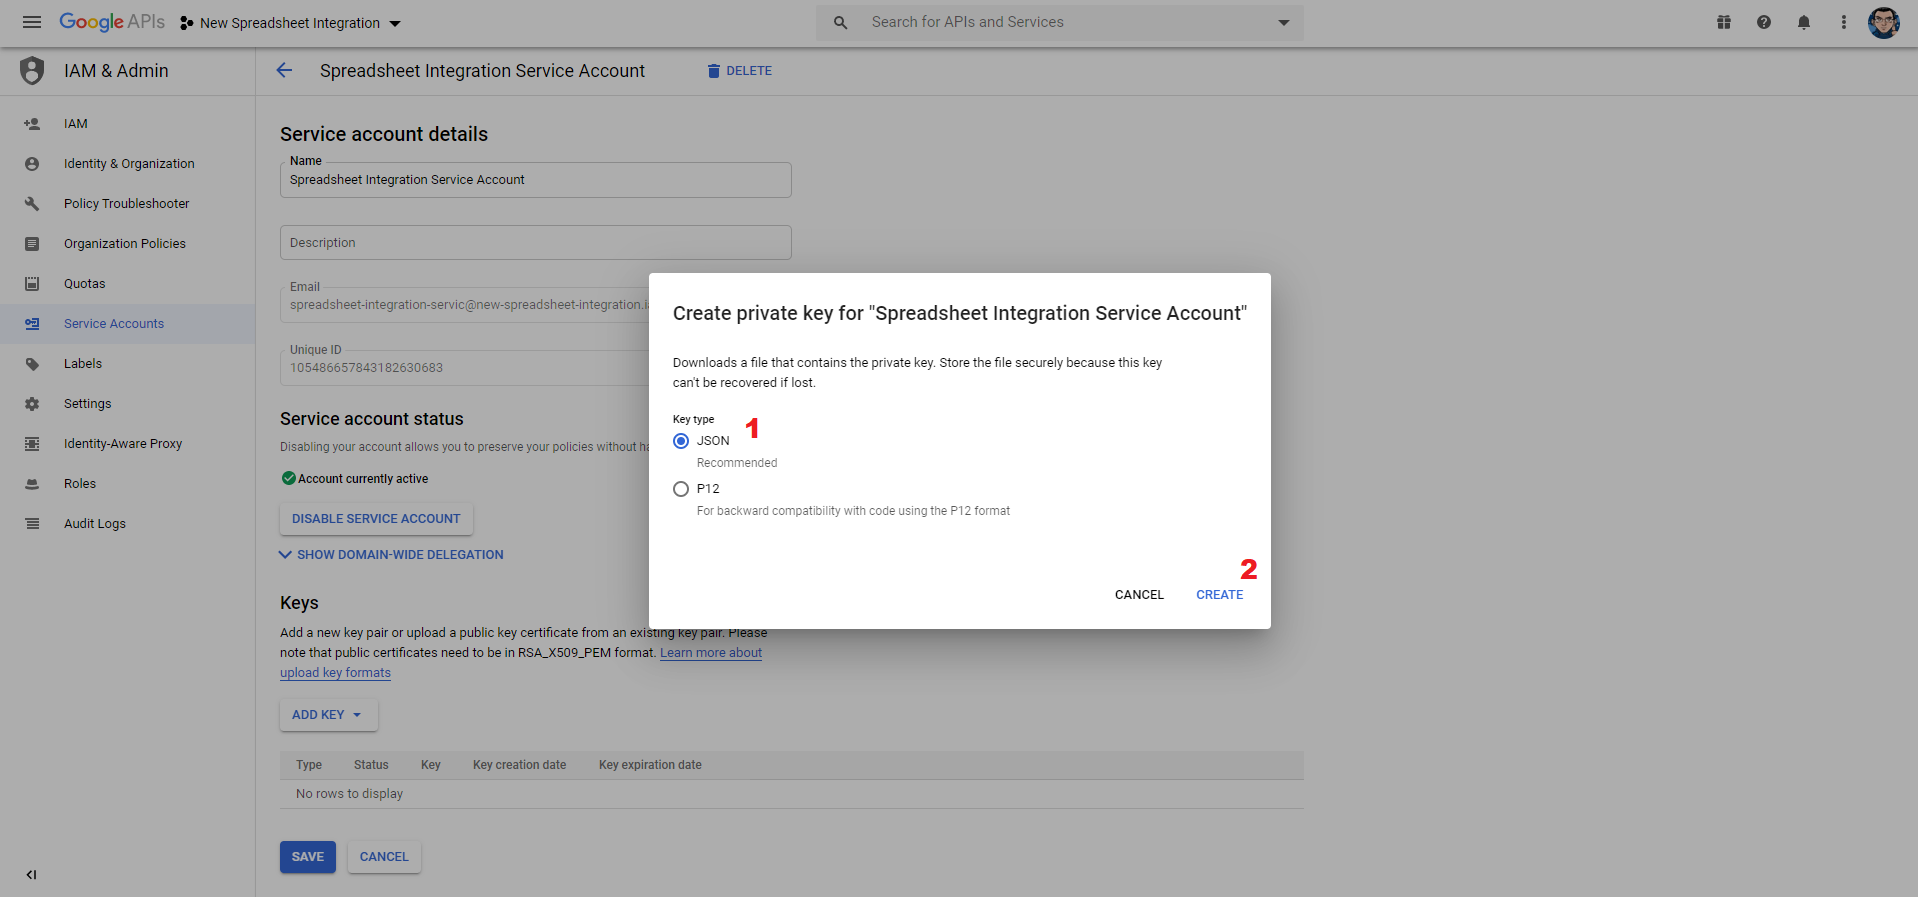Open the three-dot more options menu
This screenshot has width=1918, height=897.
(1844, 22)
